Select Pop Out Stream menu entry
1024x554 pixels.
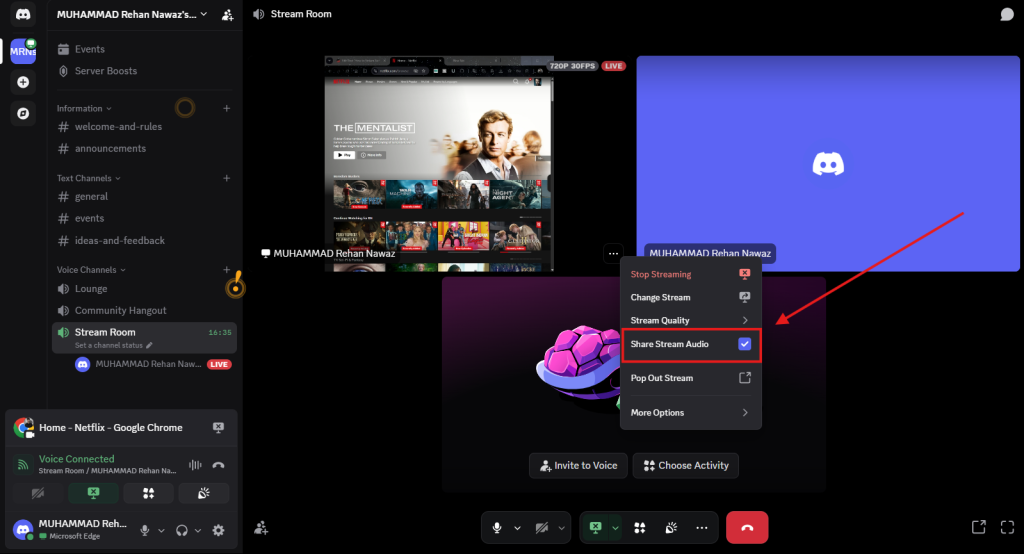690,378
